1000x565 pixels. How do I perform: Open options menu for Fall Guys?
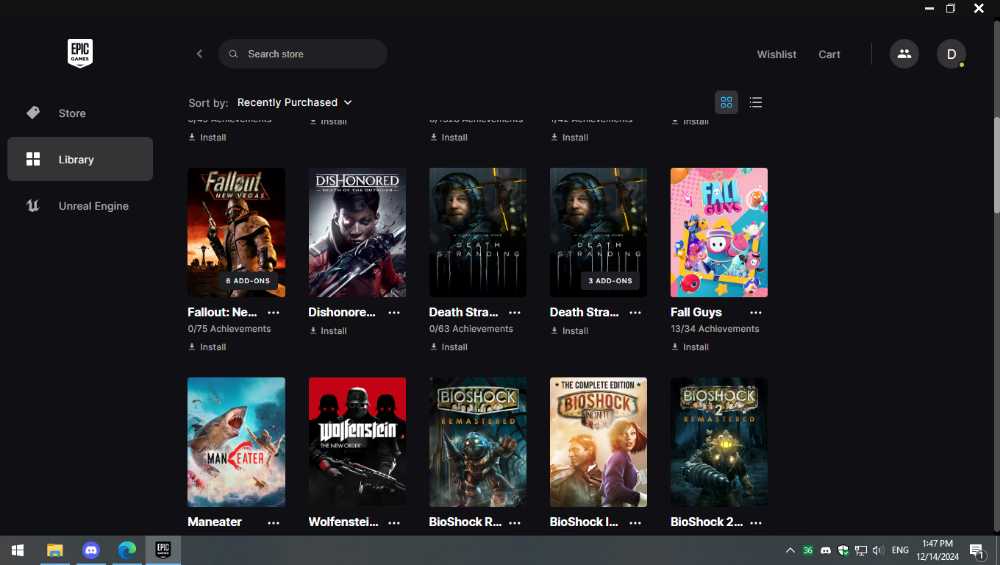coord(756,312)
